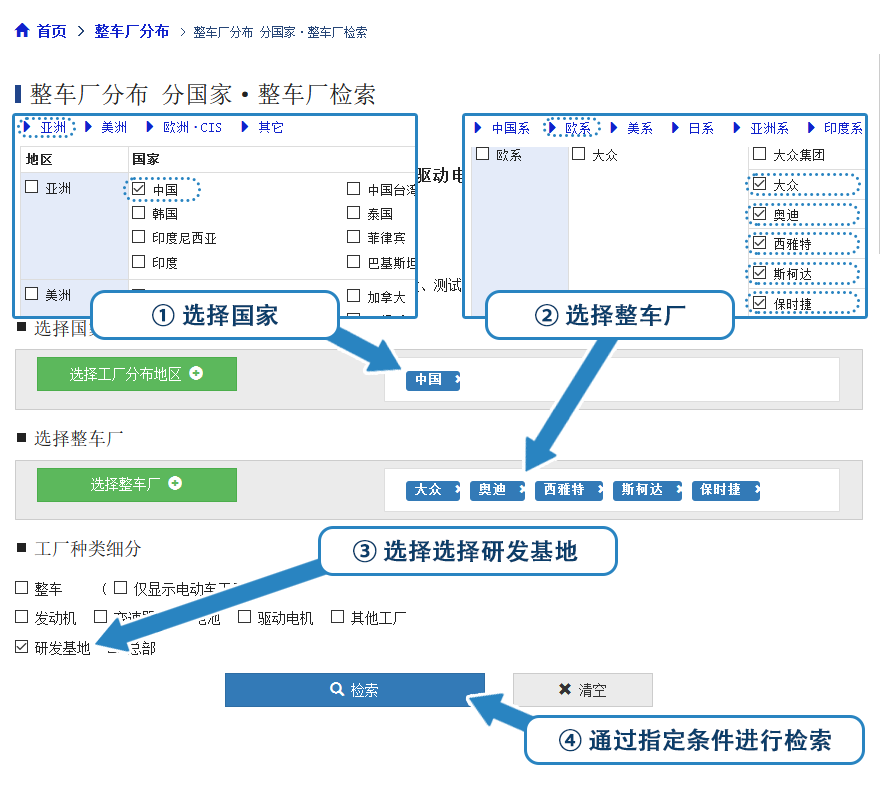This screenshot has height=800, width=880.
Task: Check the 印度尼西亚 checkbox
Action: 139,237
